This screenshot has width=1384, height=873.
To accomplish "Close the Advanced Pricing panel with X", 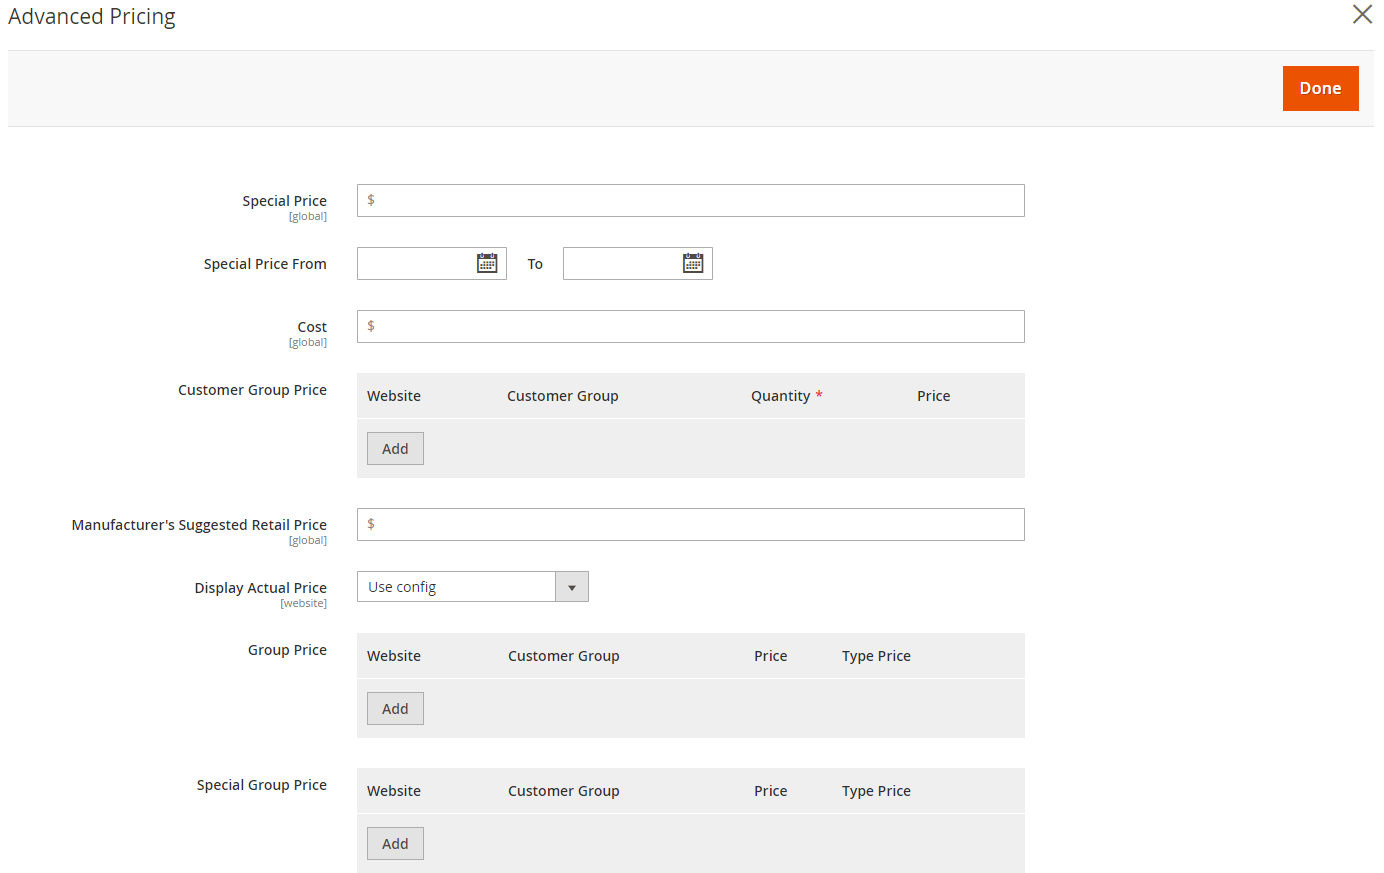I will pyautogui.click(x=1362, y=14).
